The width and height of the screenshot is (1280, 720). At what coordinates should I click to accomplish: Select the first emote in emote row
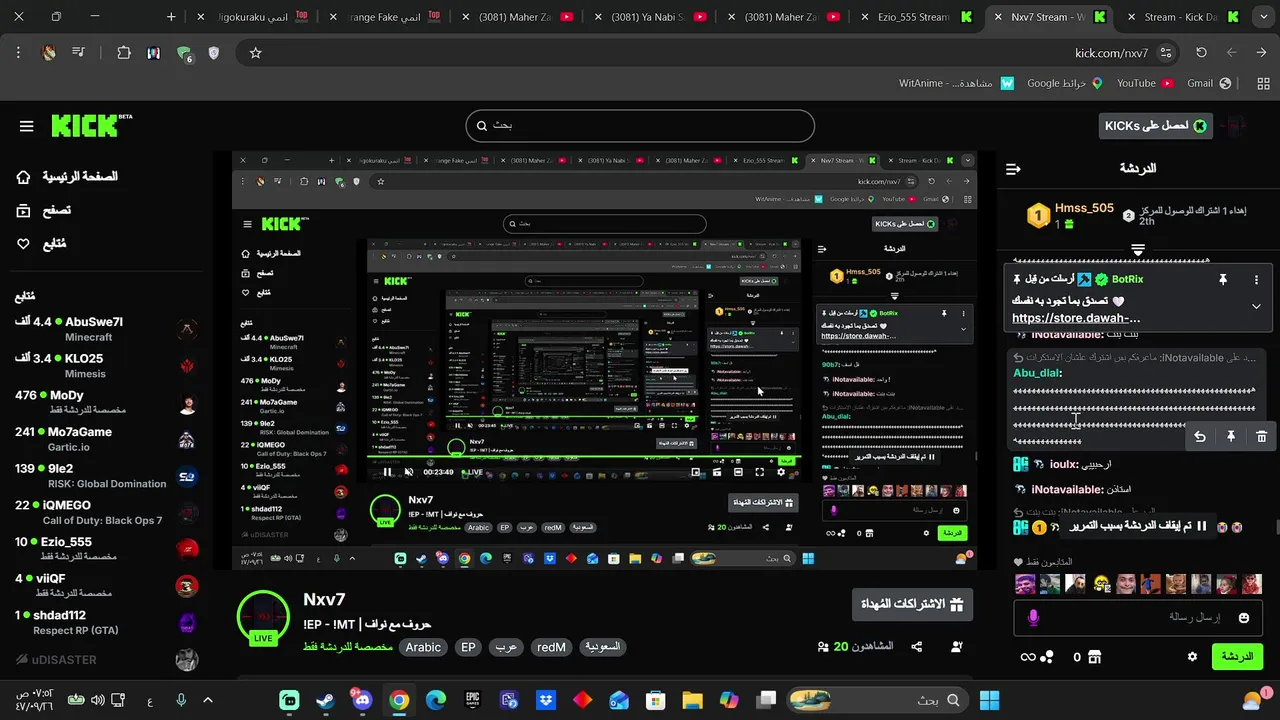1025,584
